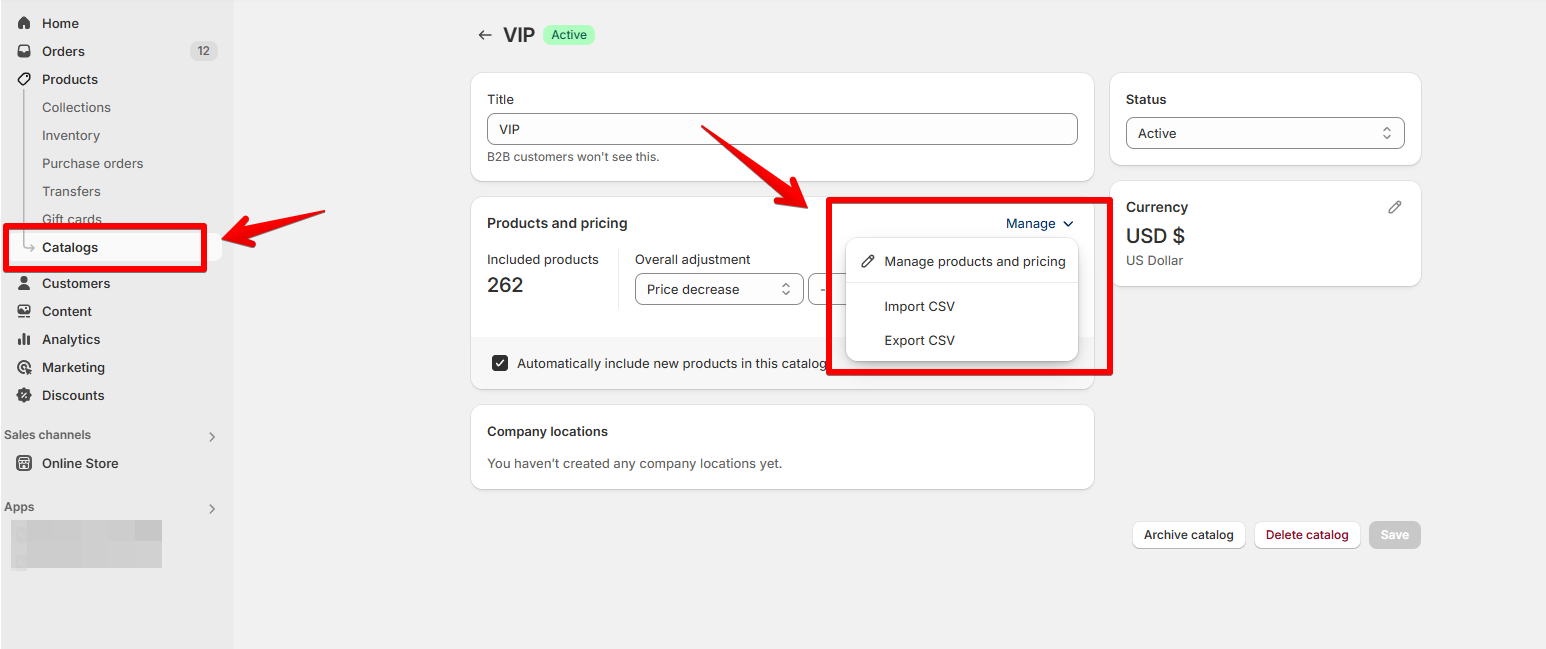Select Manage products and pricing
This screenshot has height=649, width=1546.
(962, 261)
